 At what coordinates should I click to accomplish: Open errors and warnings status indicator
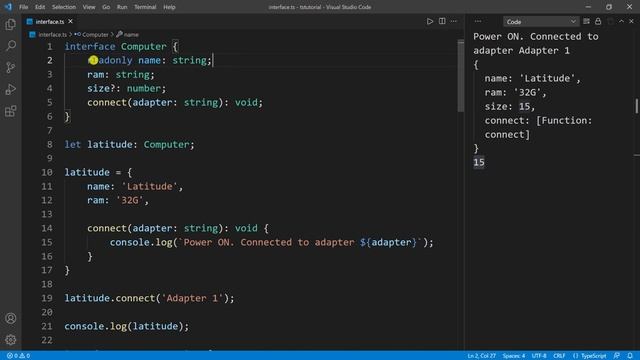point(18,356)
